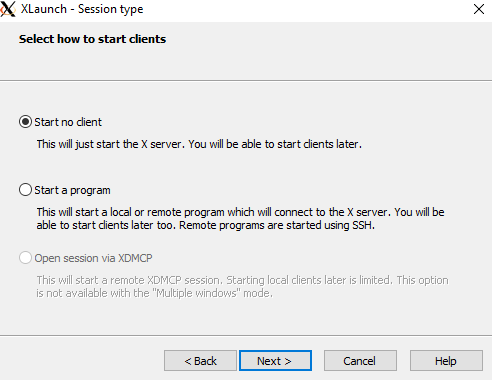Go back with the < Back button
492x380 pixels.
click(x=200, y=361)
